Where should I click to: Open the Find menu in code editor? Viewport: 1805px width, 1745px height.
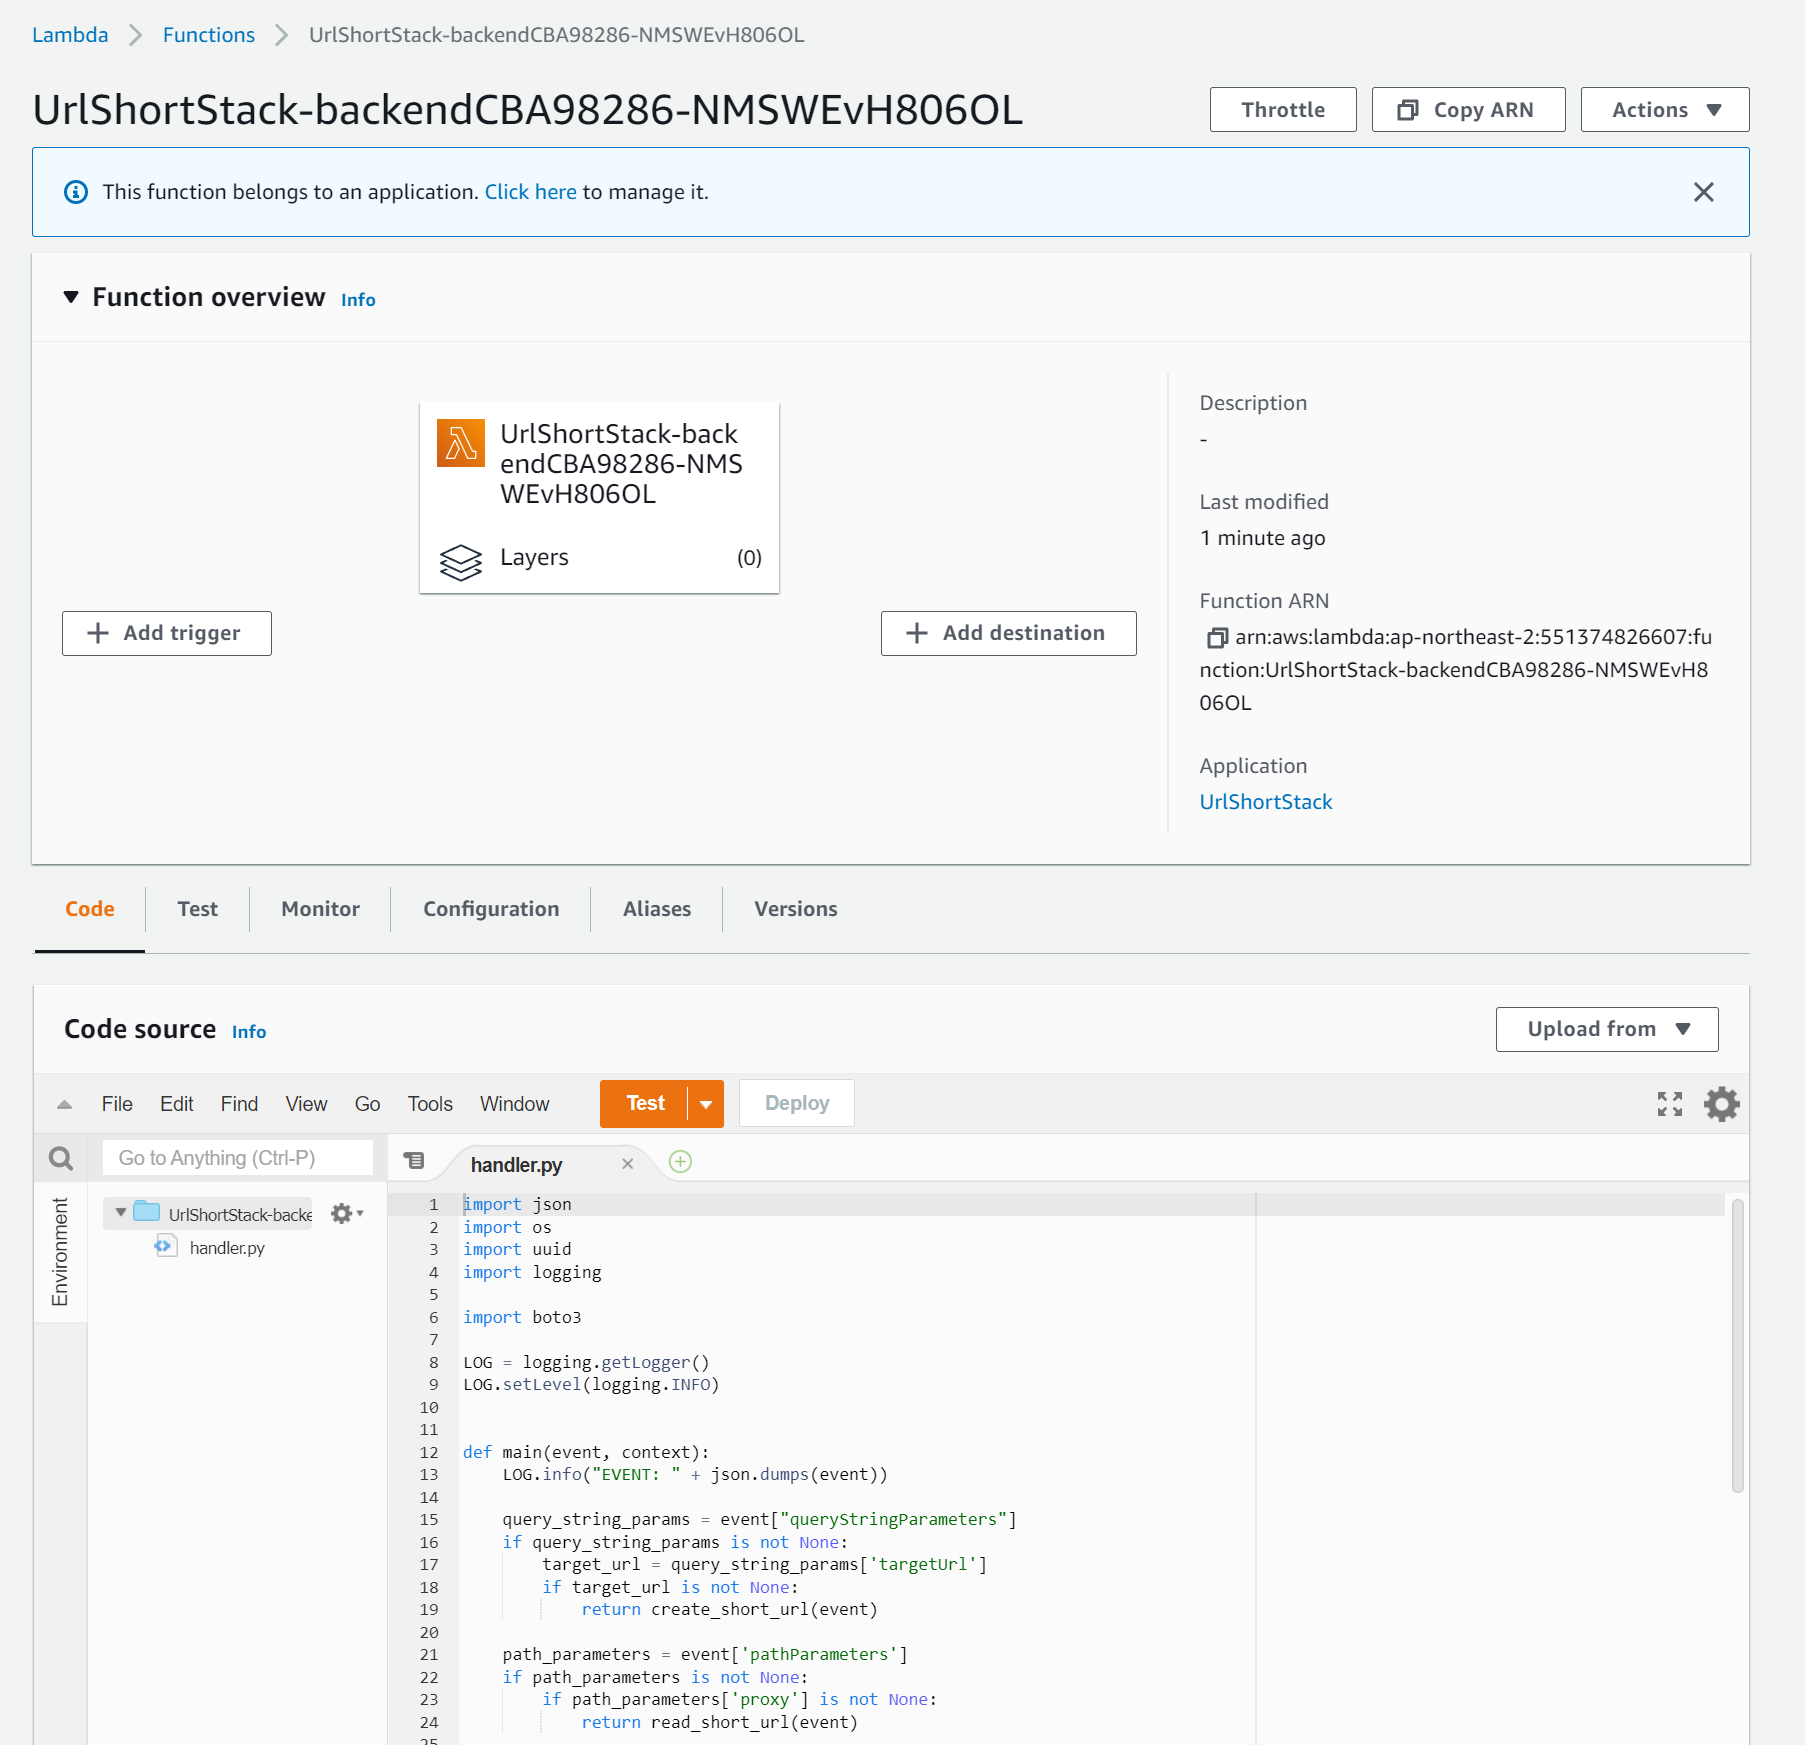pos(239,1104)
